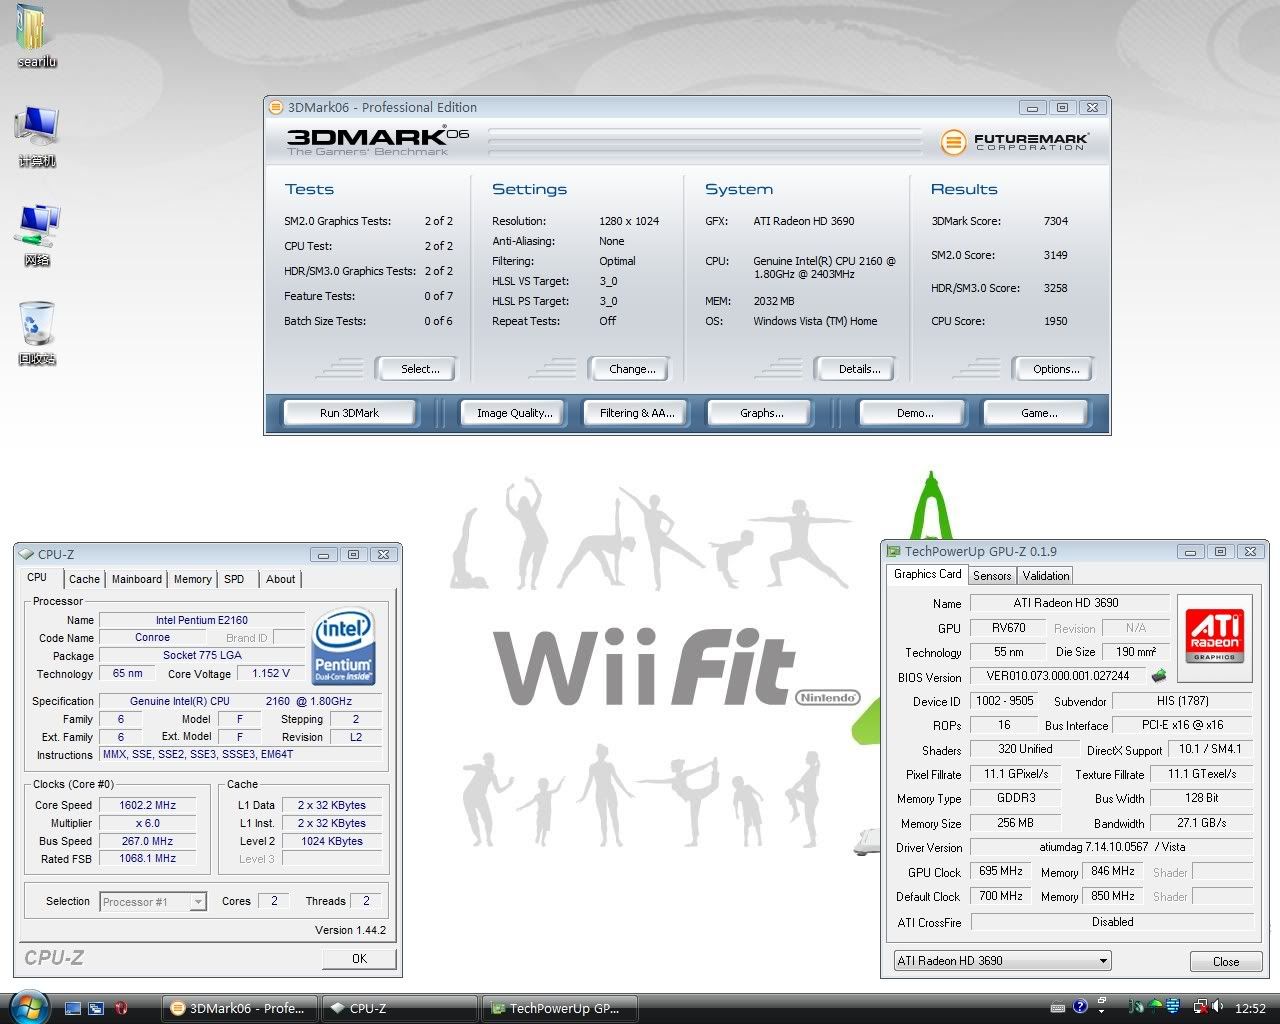The width and height of the screenshot is (1280, 1024).
Task: Click OK button in CPU-Z
Action: click(359, 958)
